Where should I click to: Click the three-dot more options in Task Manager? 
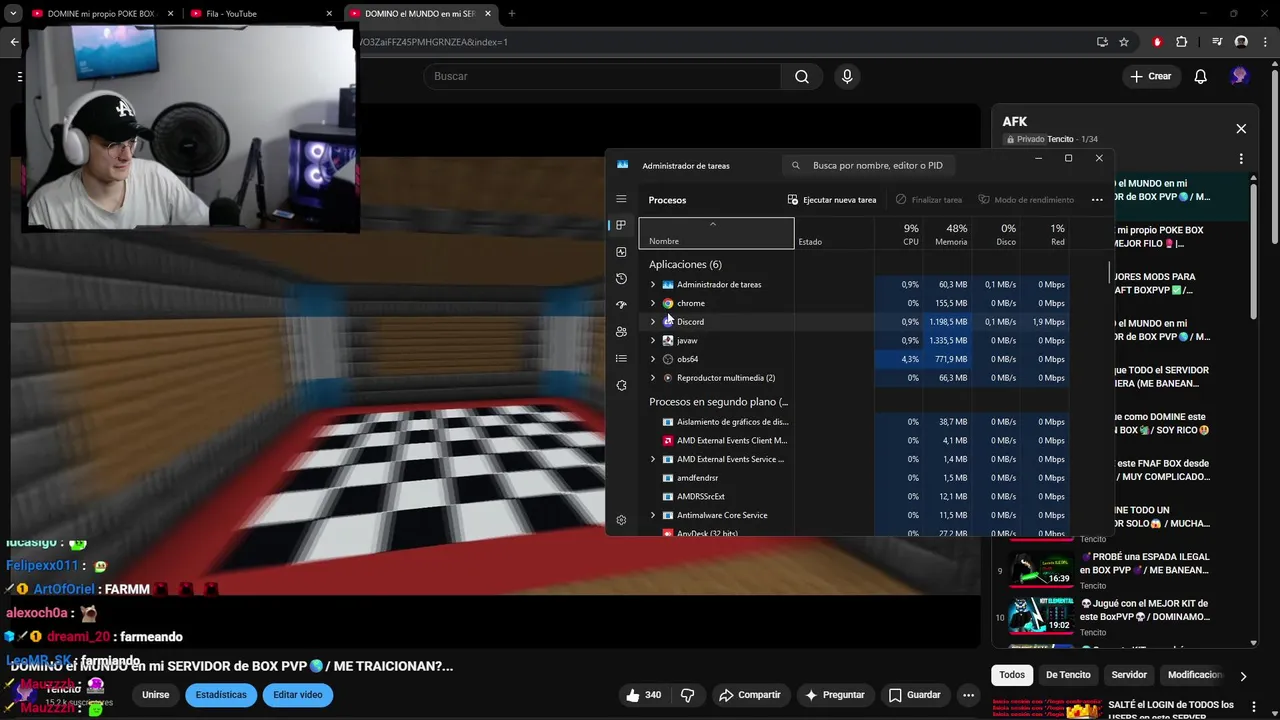tap(1097, 200)
